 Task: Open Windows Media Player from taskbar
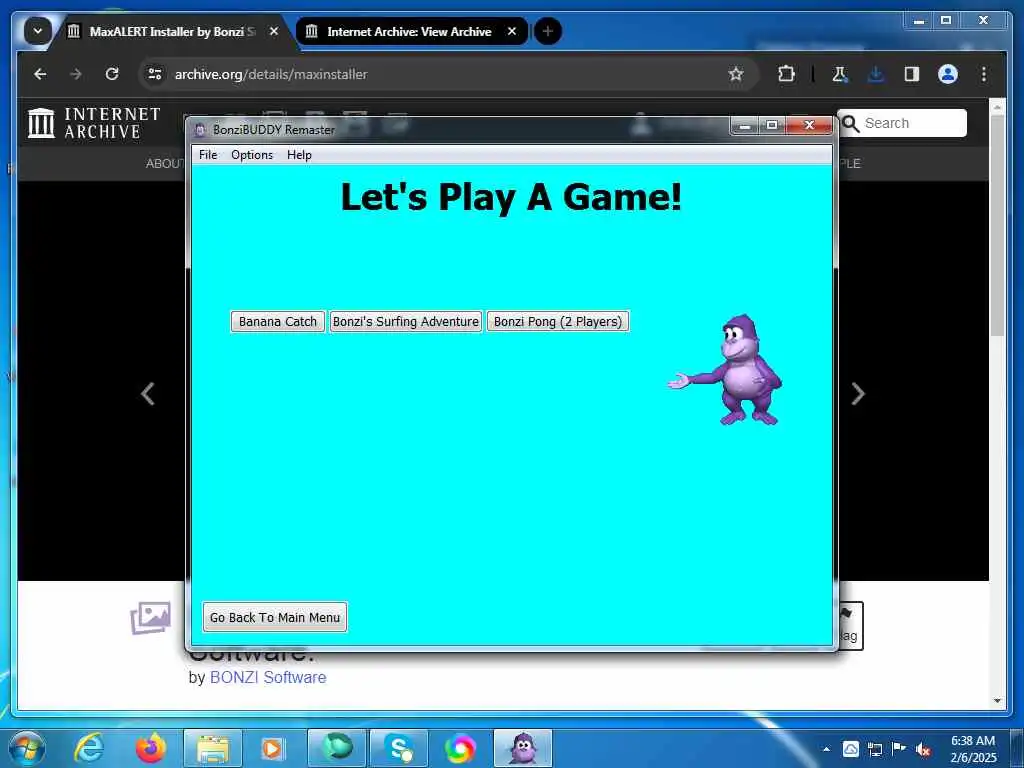click(x=272, y=748)
